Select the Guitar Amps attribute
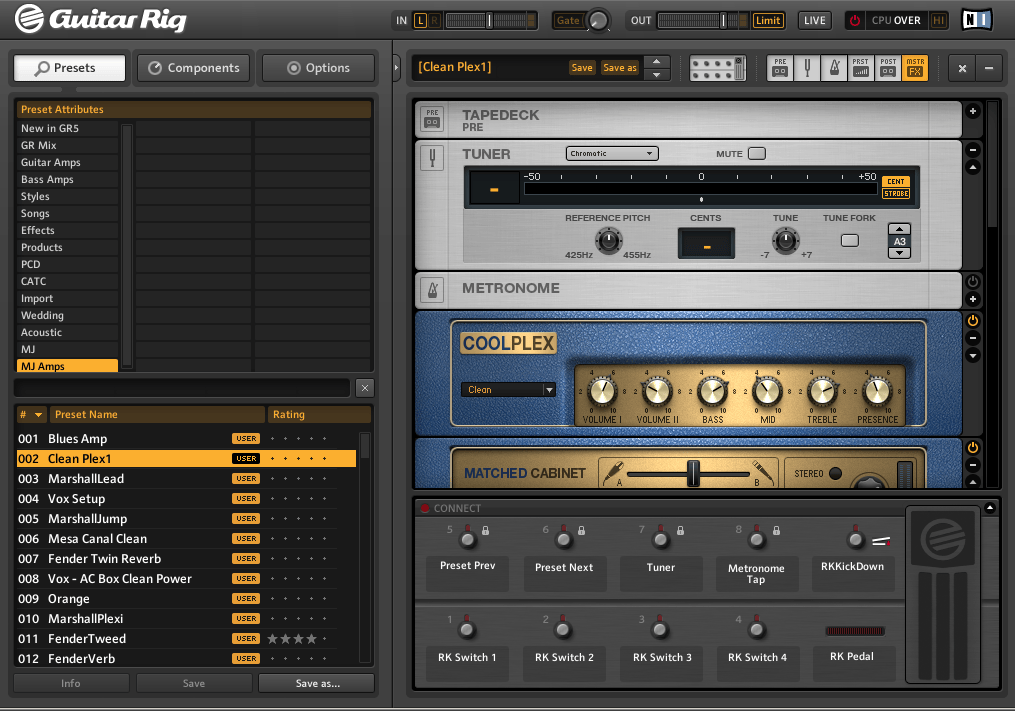1015x711 pixels. click(67, 163)
